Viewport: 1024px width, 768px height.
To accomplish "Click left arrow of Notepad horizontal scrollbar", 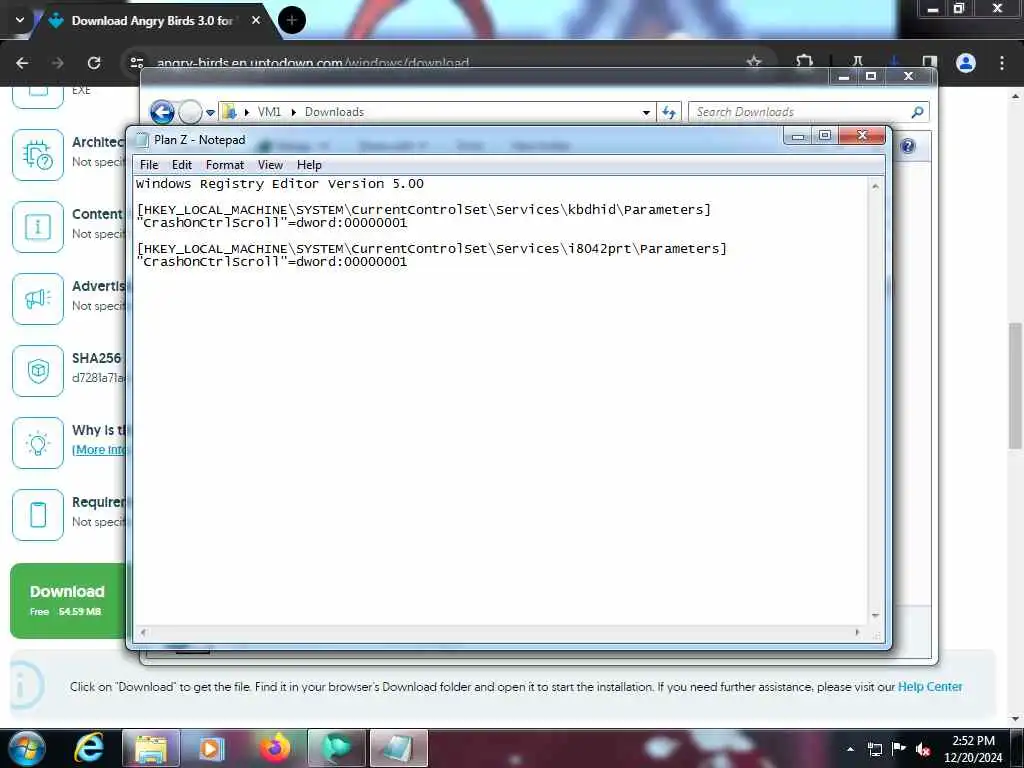I will click(x=143, y=632).
